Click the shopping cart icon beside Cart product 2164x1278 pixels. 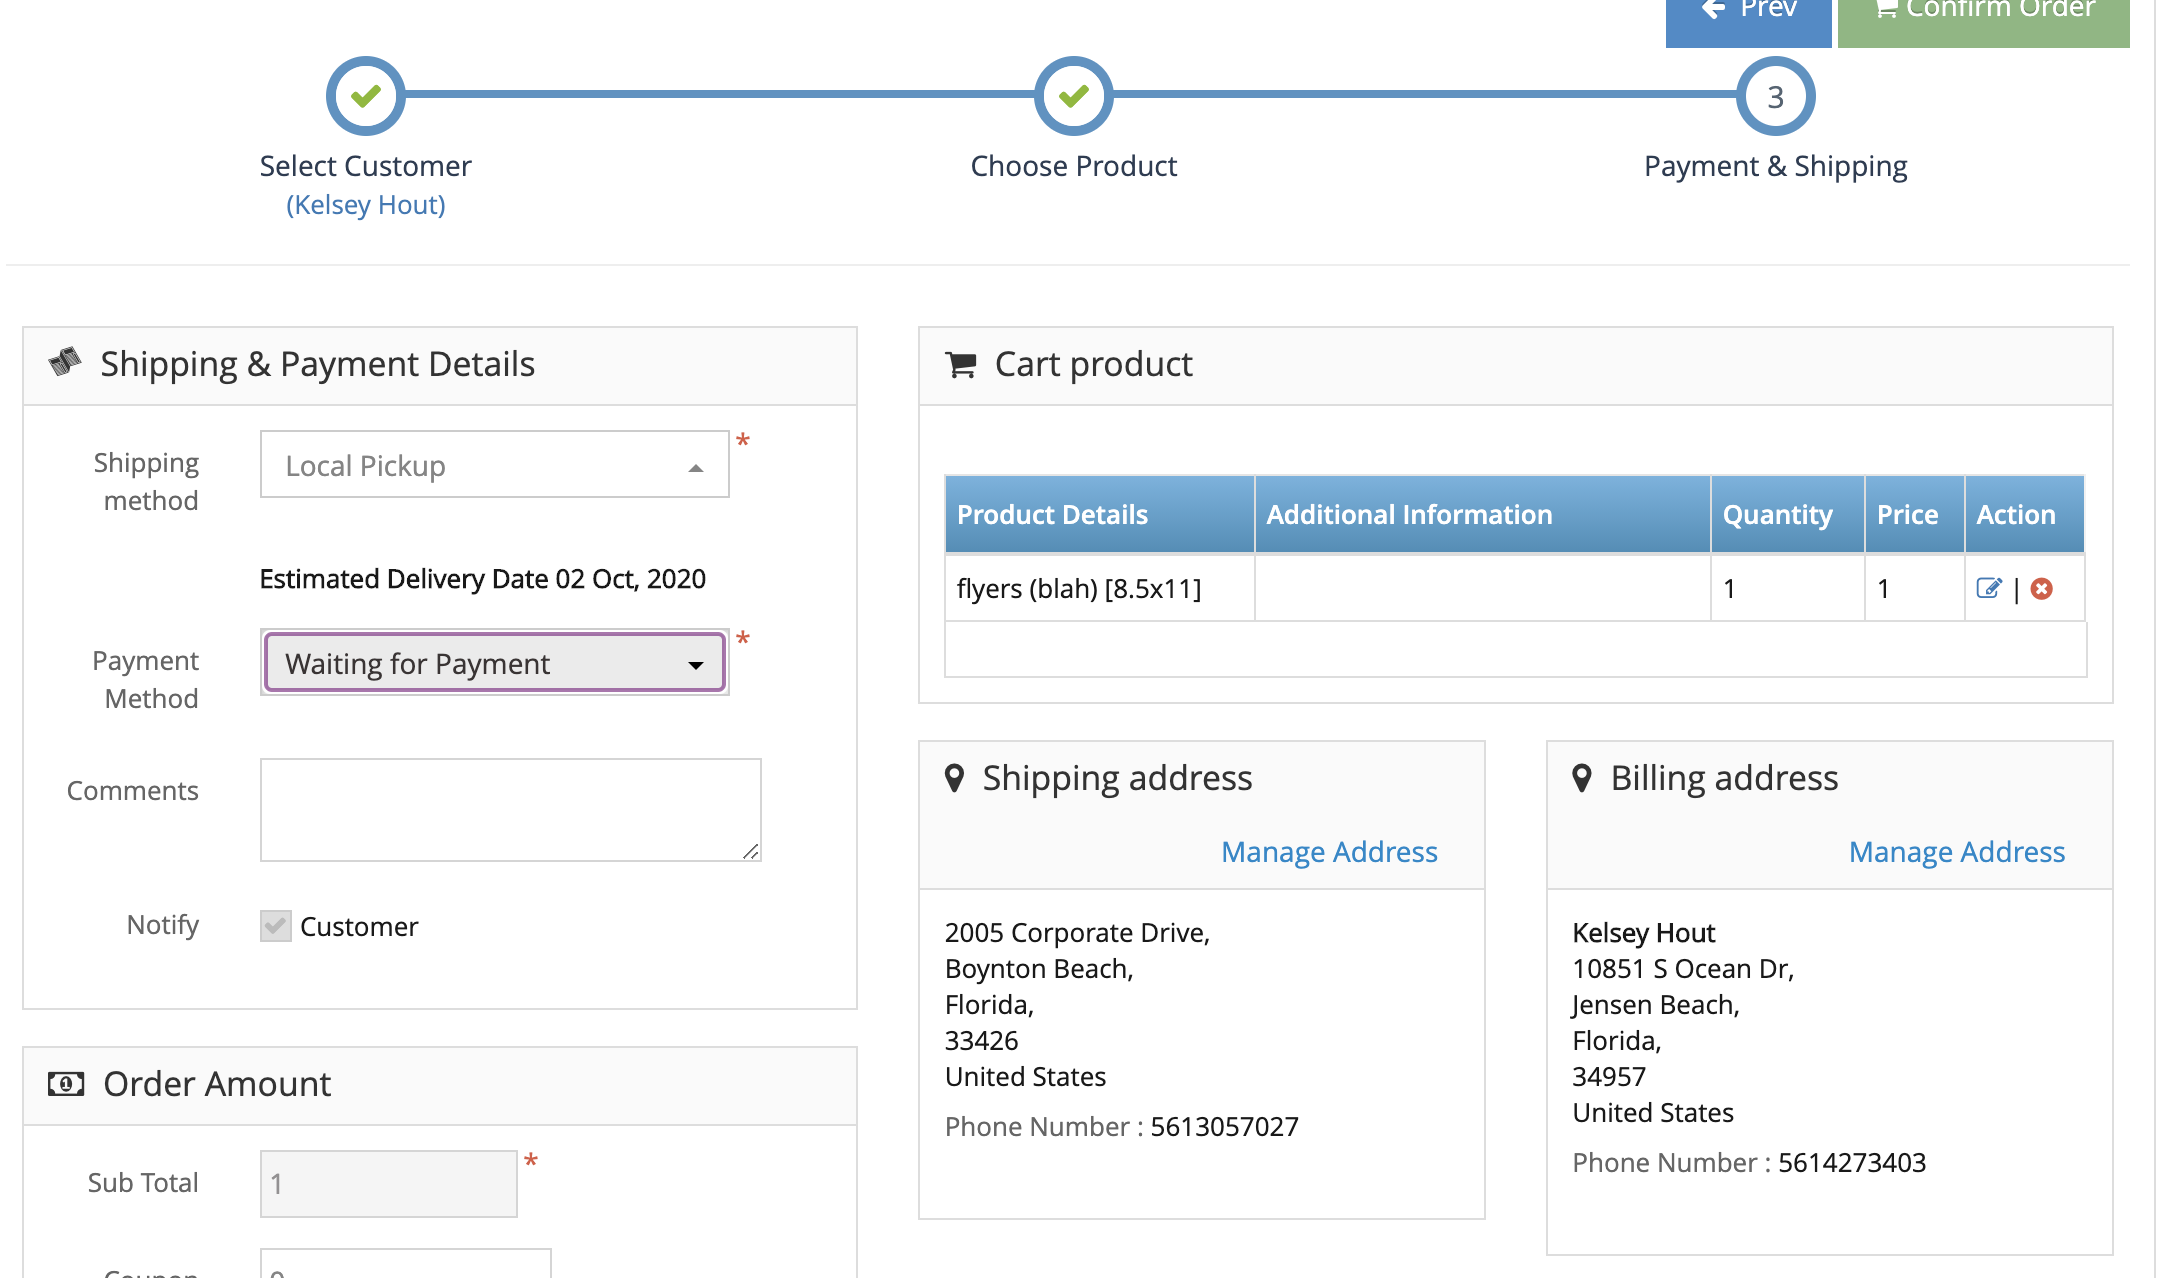[960, 365]
